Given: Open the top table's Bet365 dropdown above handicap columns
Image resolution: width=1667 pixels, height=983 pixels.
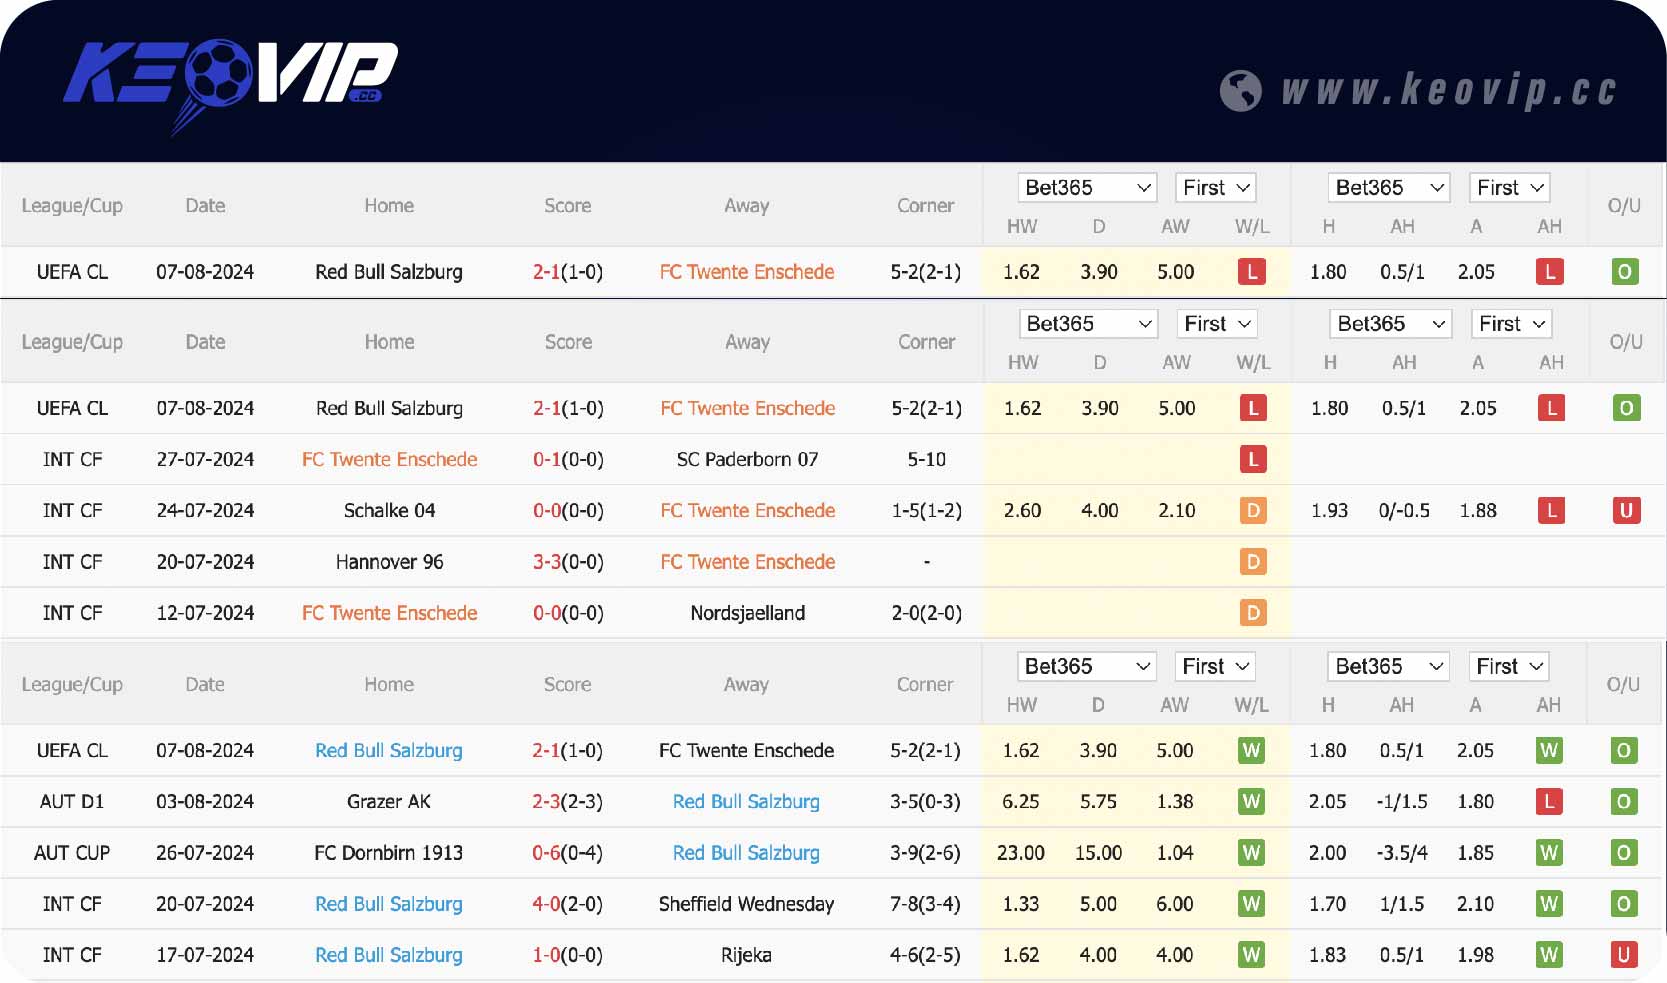Looking at the screenshot, I should pos(1390,188).
